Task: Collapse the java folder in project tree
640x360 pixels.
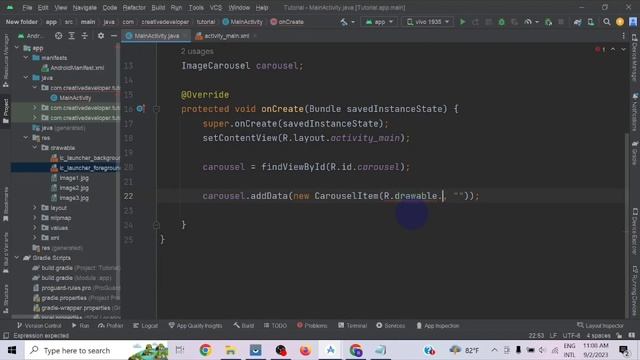Action: pyautogui.click(x=26, y=78)
